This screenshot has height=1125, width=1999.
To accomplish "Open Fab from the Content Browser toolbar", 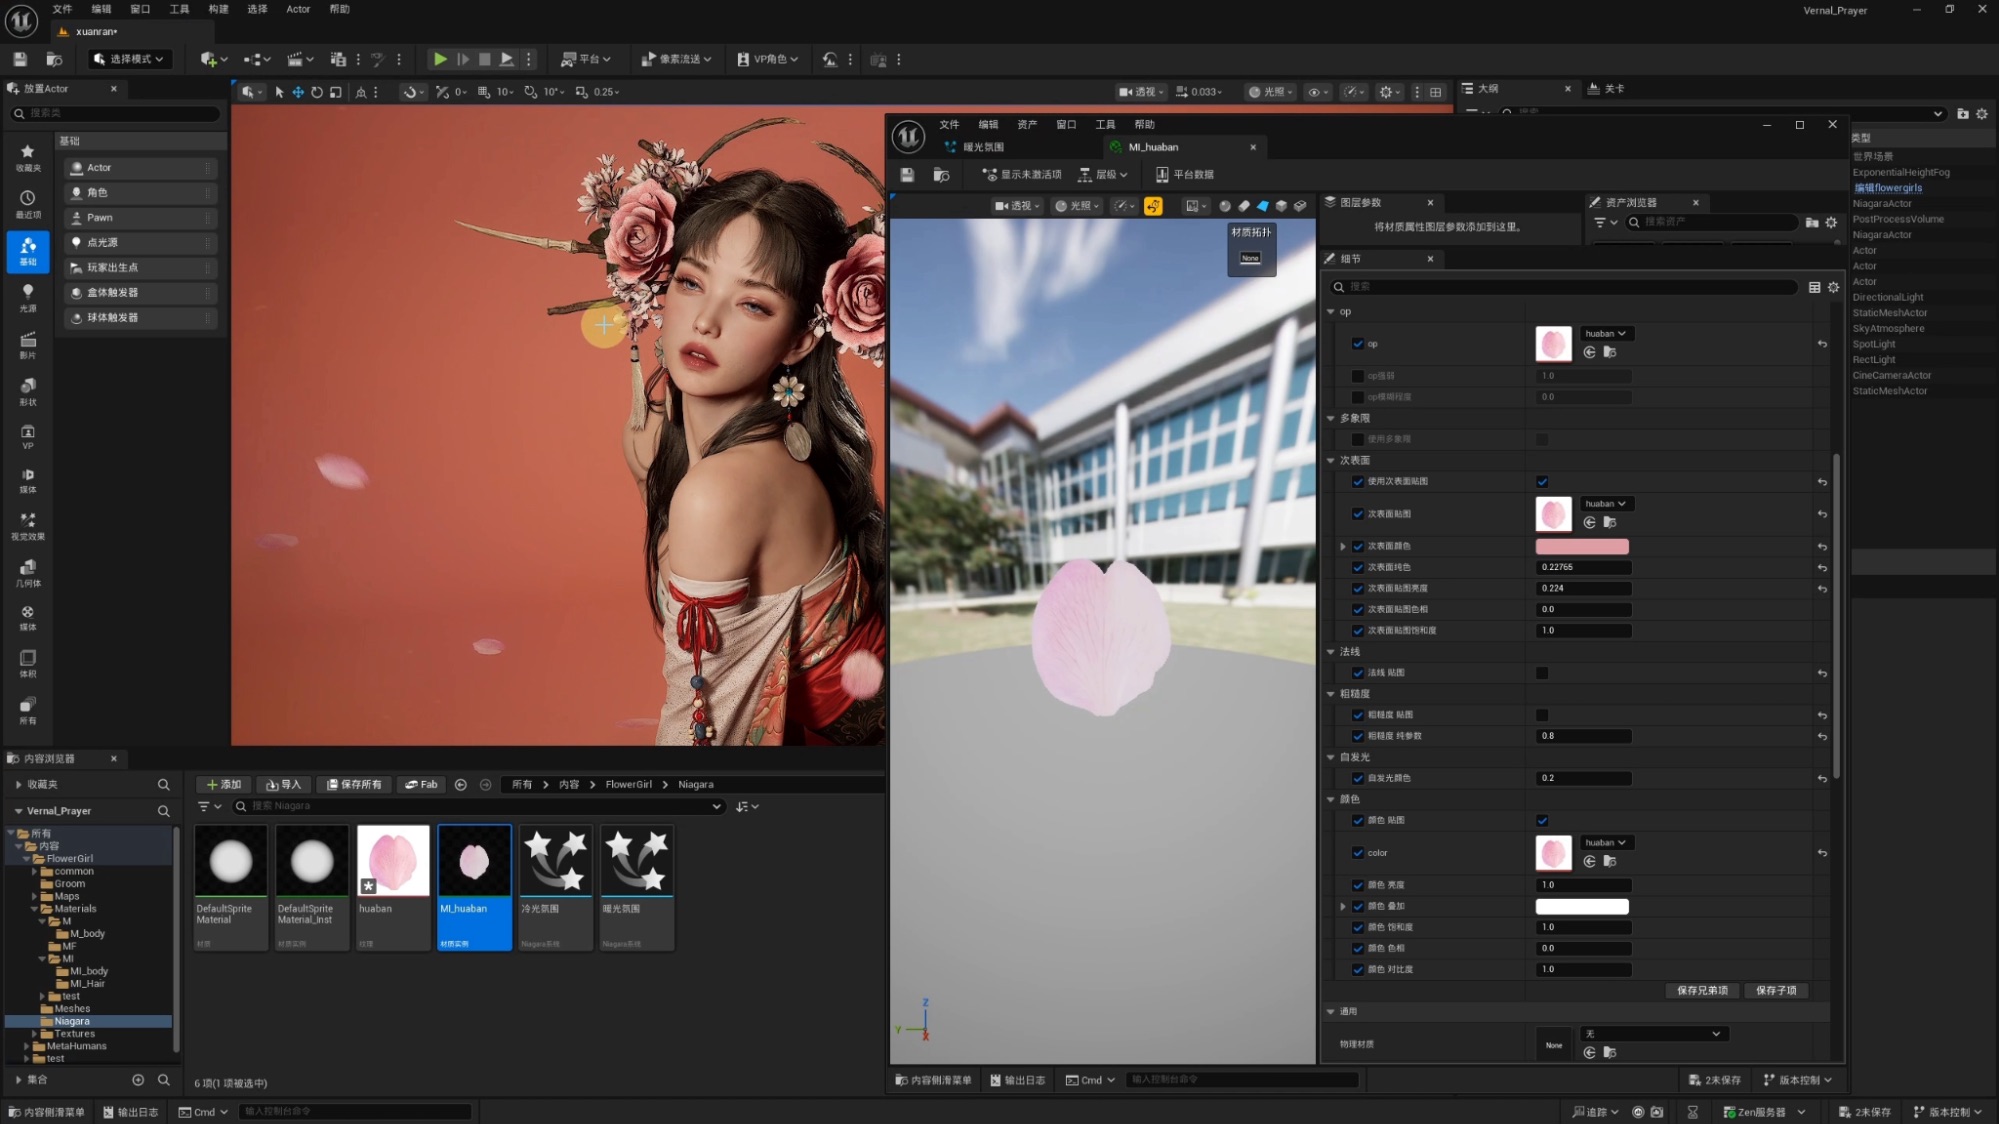I will pyautogui.click(x=421, y=785).
